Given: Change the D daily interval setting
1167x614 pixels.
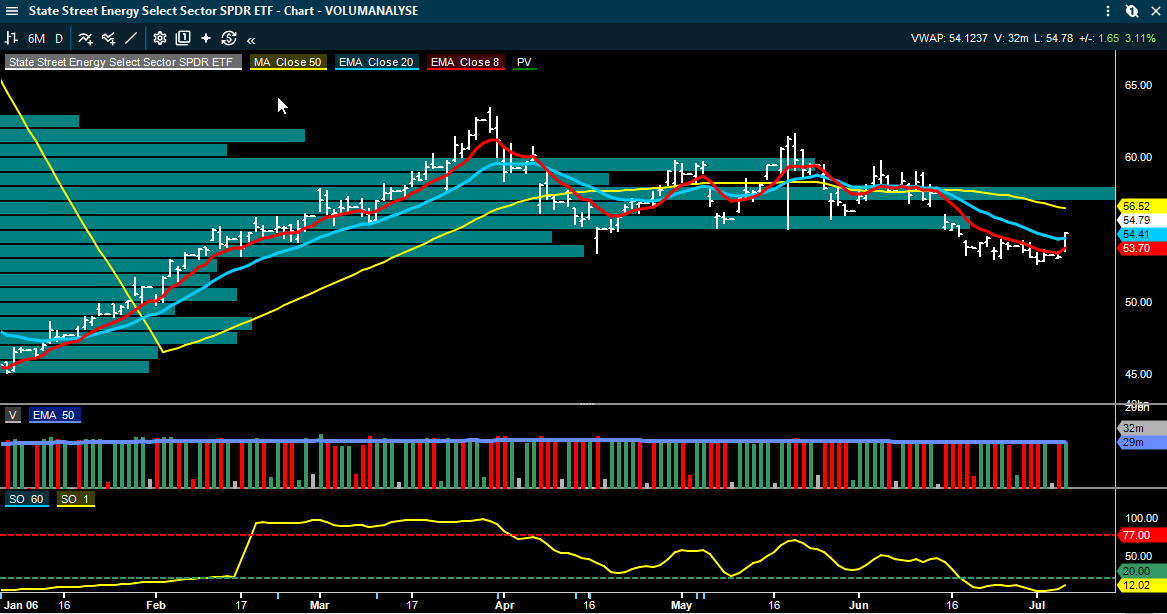Looking at the screenshot, I should (59, 39).
